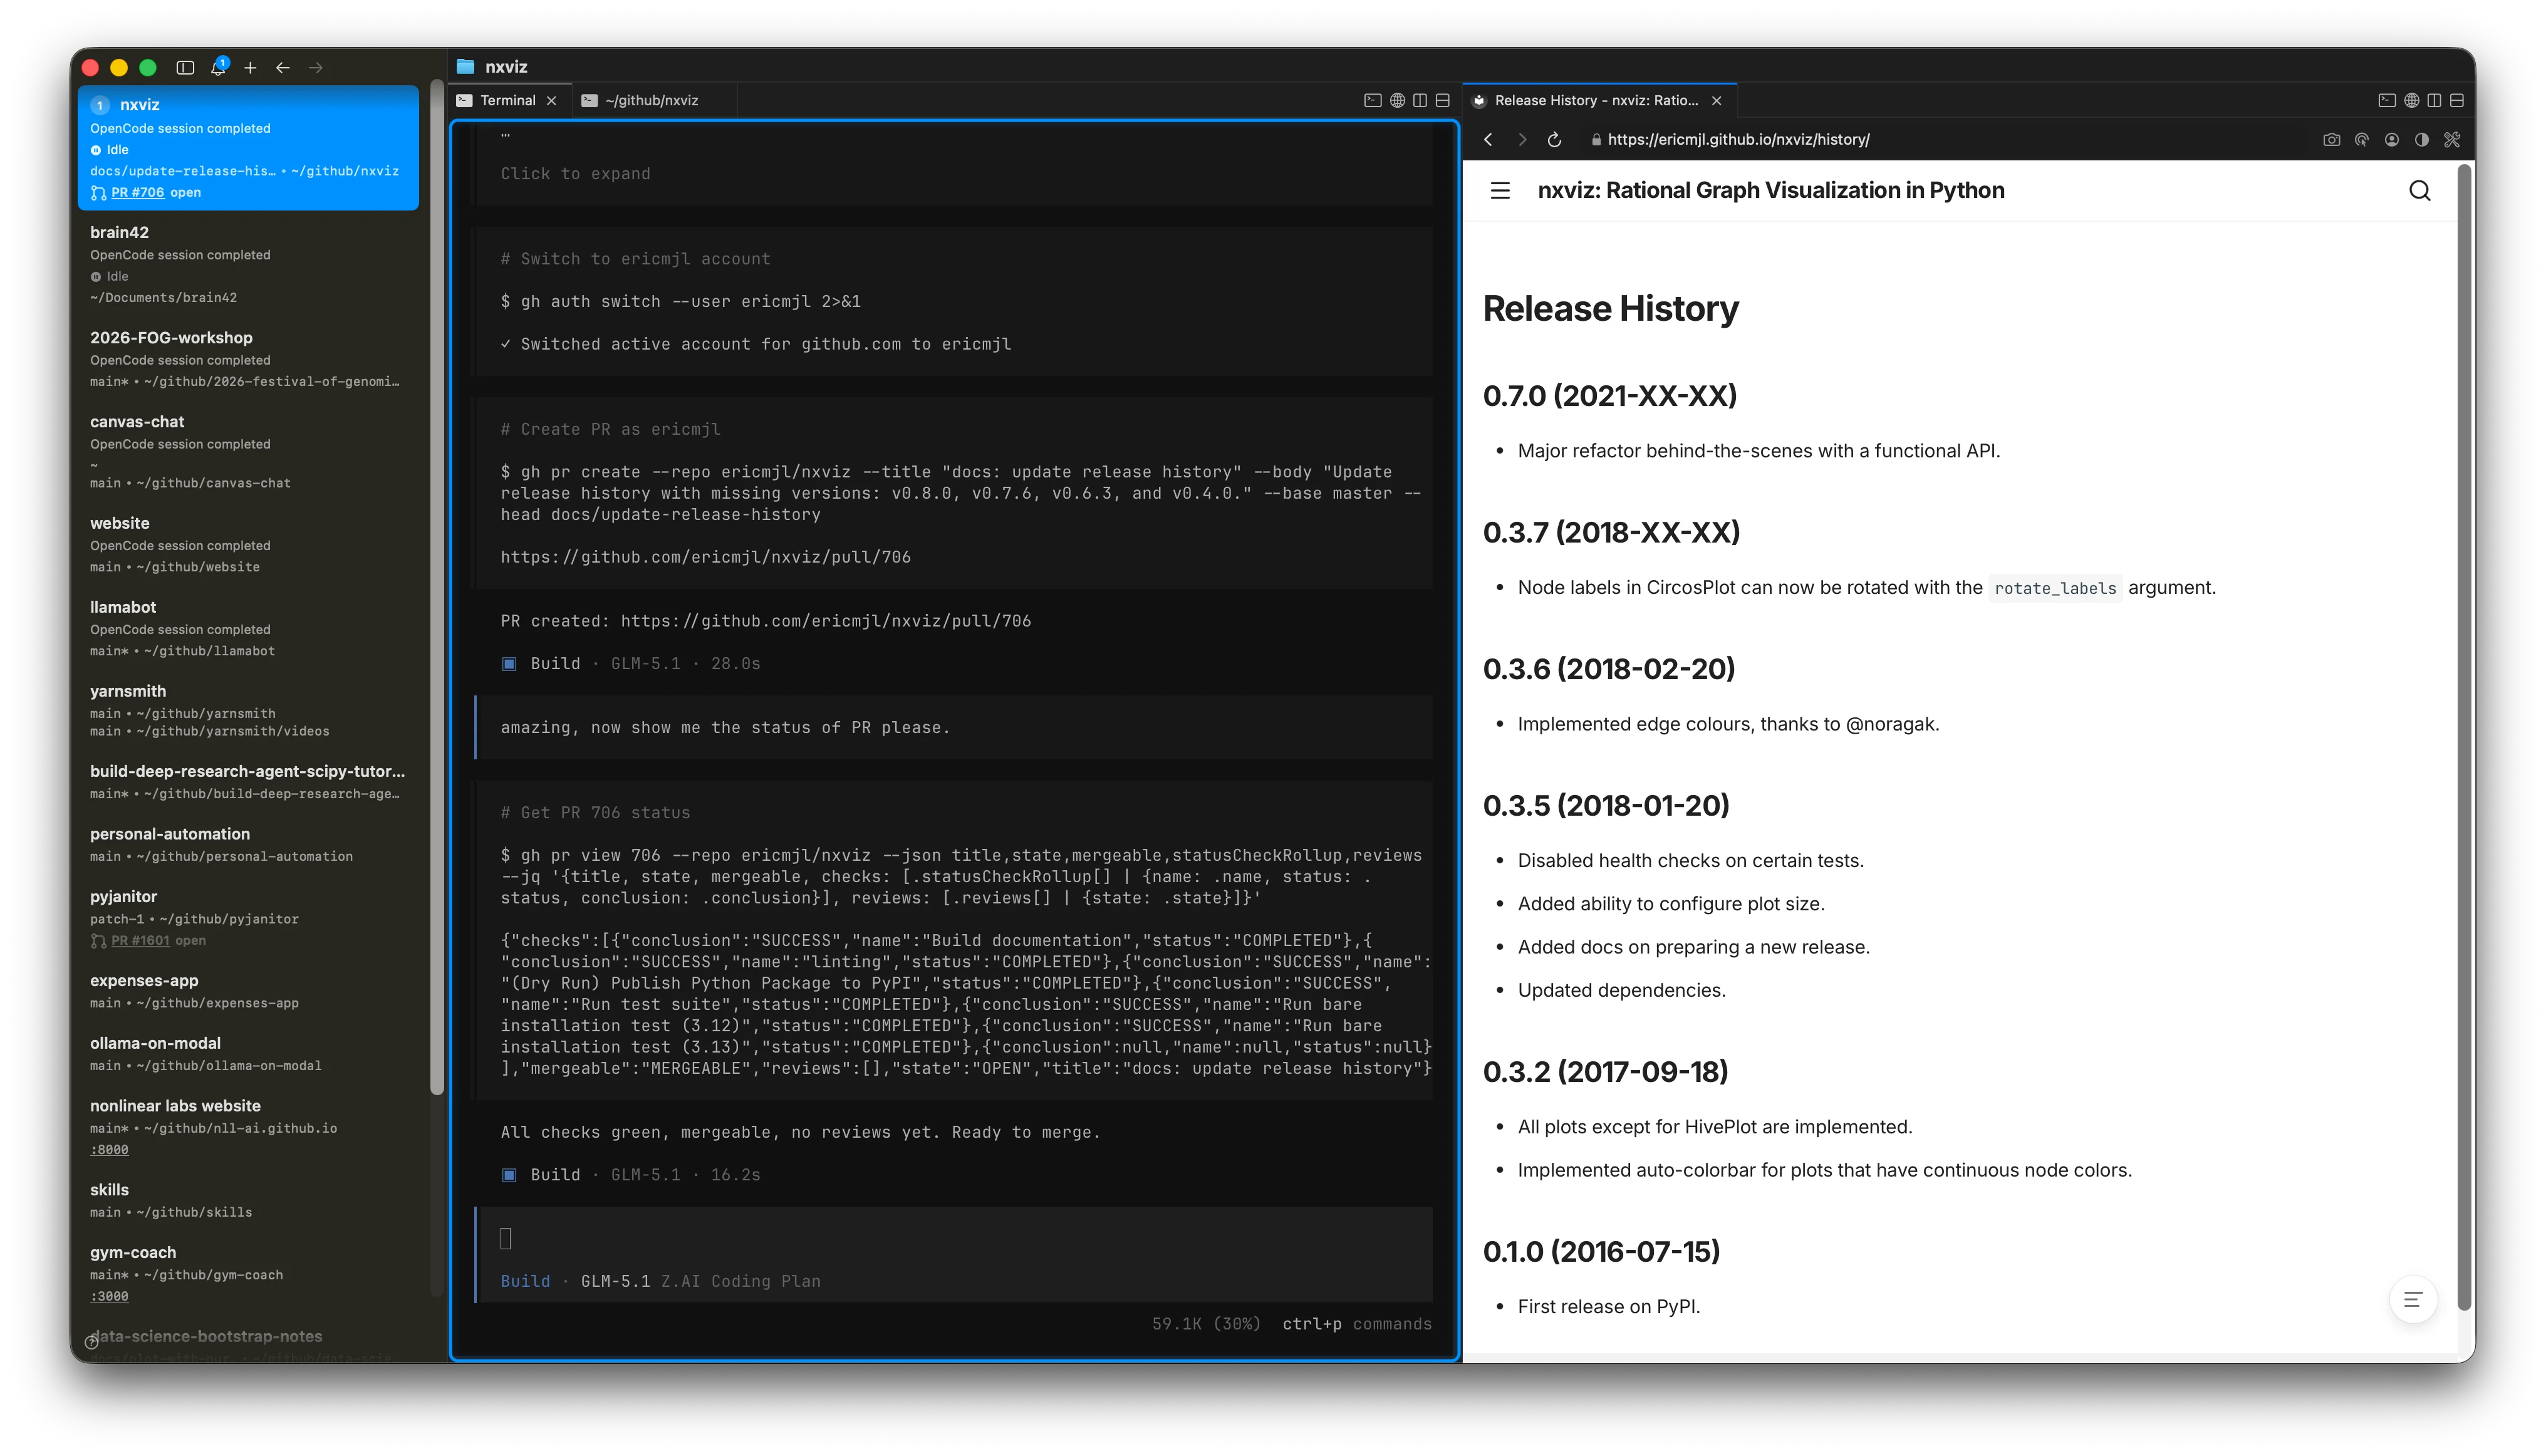Open PR #1601 link under pyjanitor
The height and width of the screenshot is (1456, 2546).
click(x=140, y=940)
